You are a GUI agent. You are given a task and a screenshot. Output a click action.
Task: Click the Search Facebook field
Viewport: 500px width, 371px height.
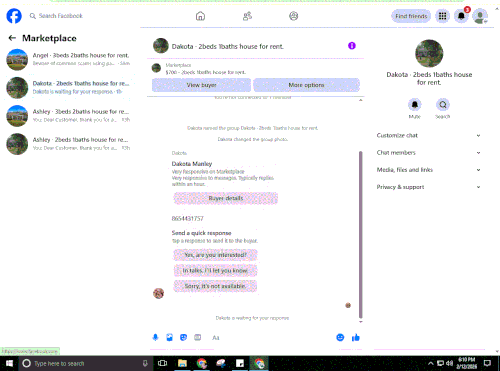[57, 16]
